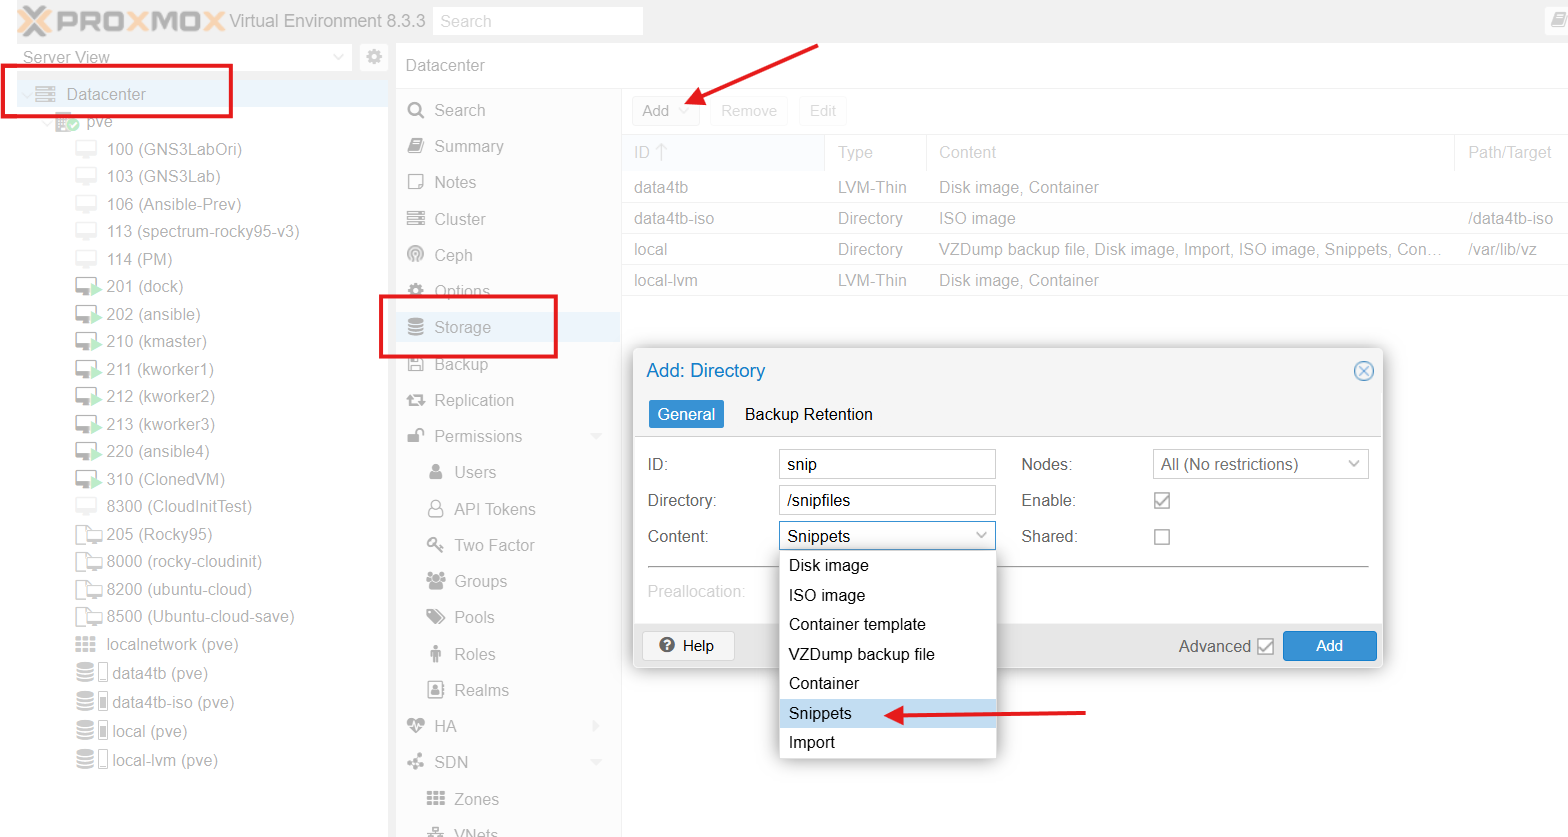Switch to Backup Retention tab
The width and height of the screenshot is (1568, 837).
click(808, 414)
